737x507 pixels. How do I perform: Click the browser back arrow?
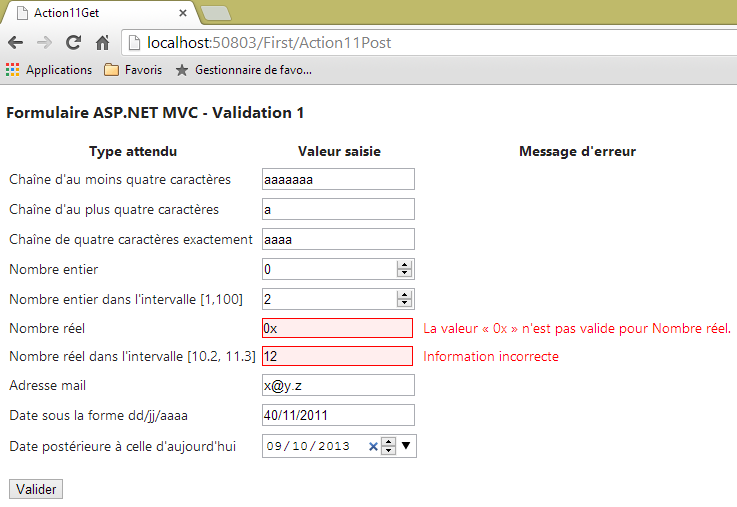pos(16,43)
